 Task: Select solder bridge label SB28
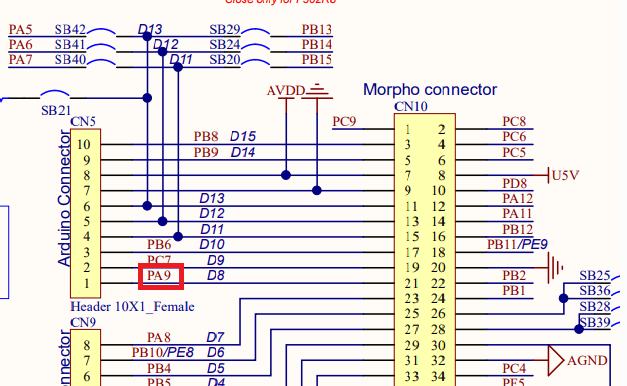pos(595,306)
